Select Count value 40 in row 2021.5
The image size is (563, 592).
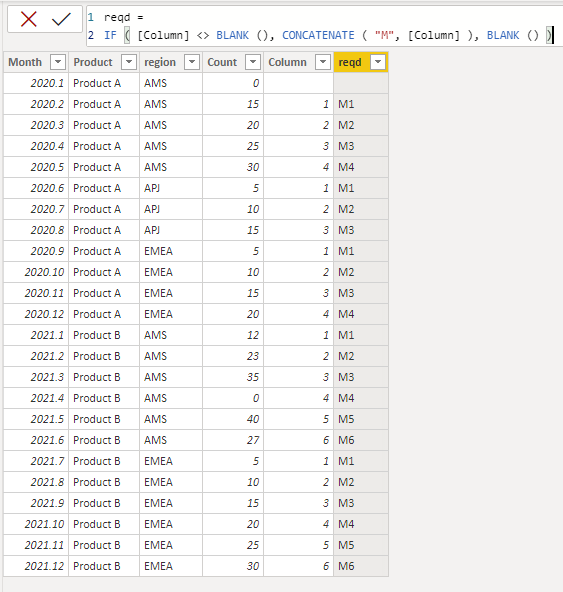click(233, 419)
